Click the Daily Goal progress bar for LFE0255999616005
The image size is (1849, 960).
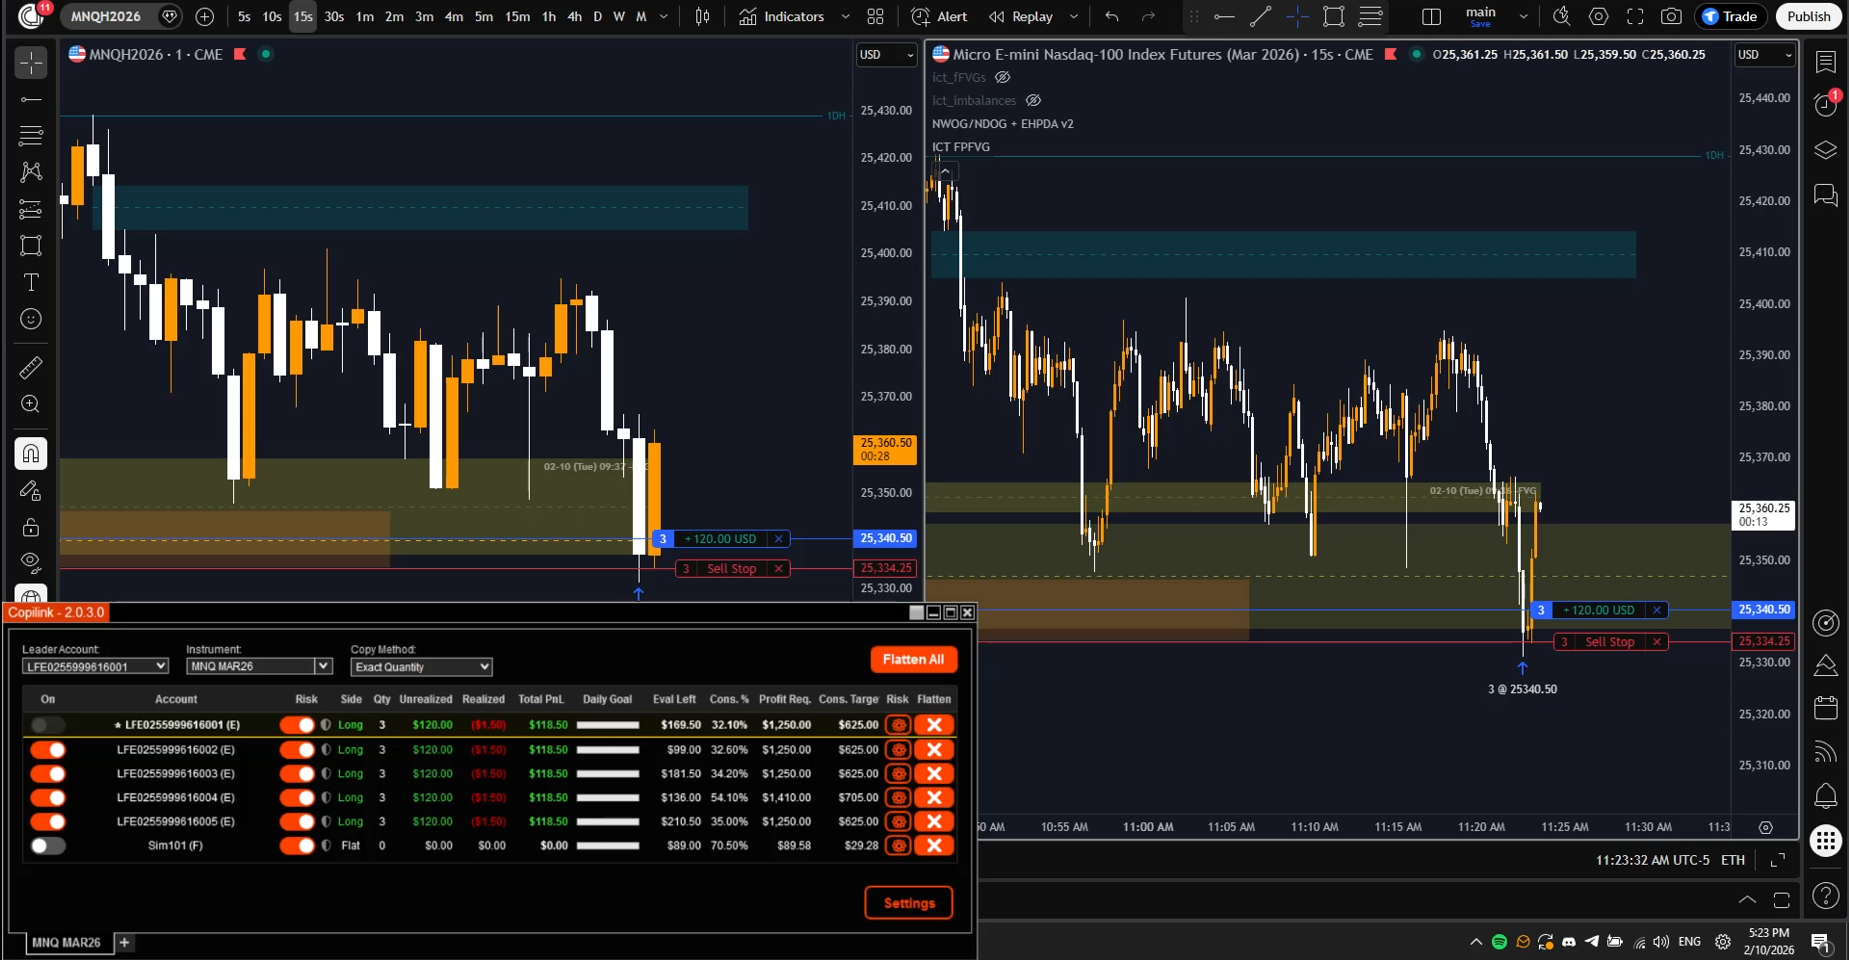pos(607,821)
